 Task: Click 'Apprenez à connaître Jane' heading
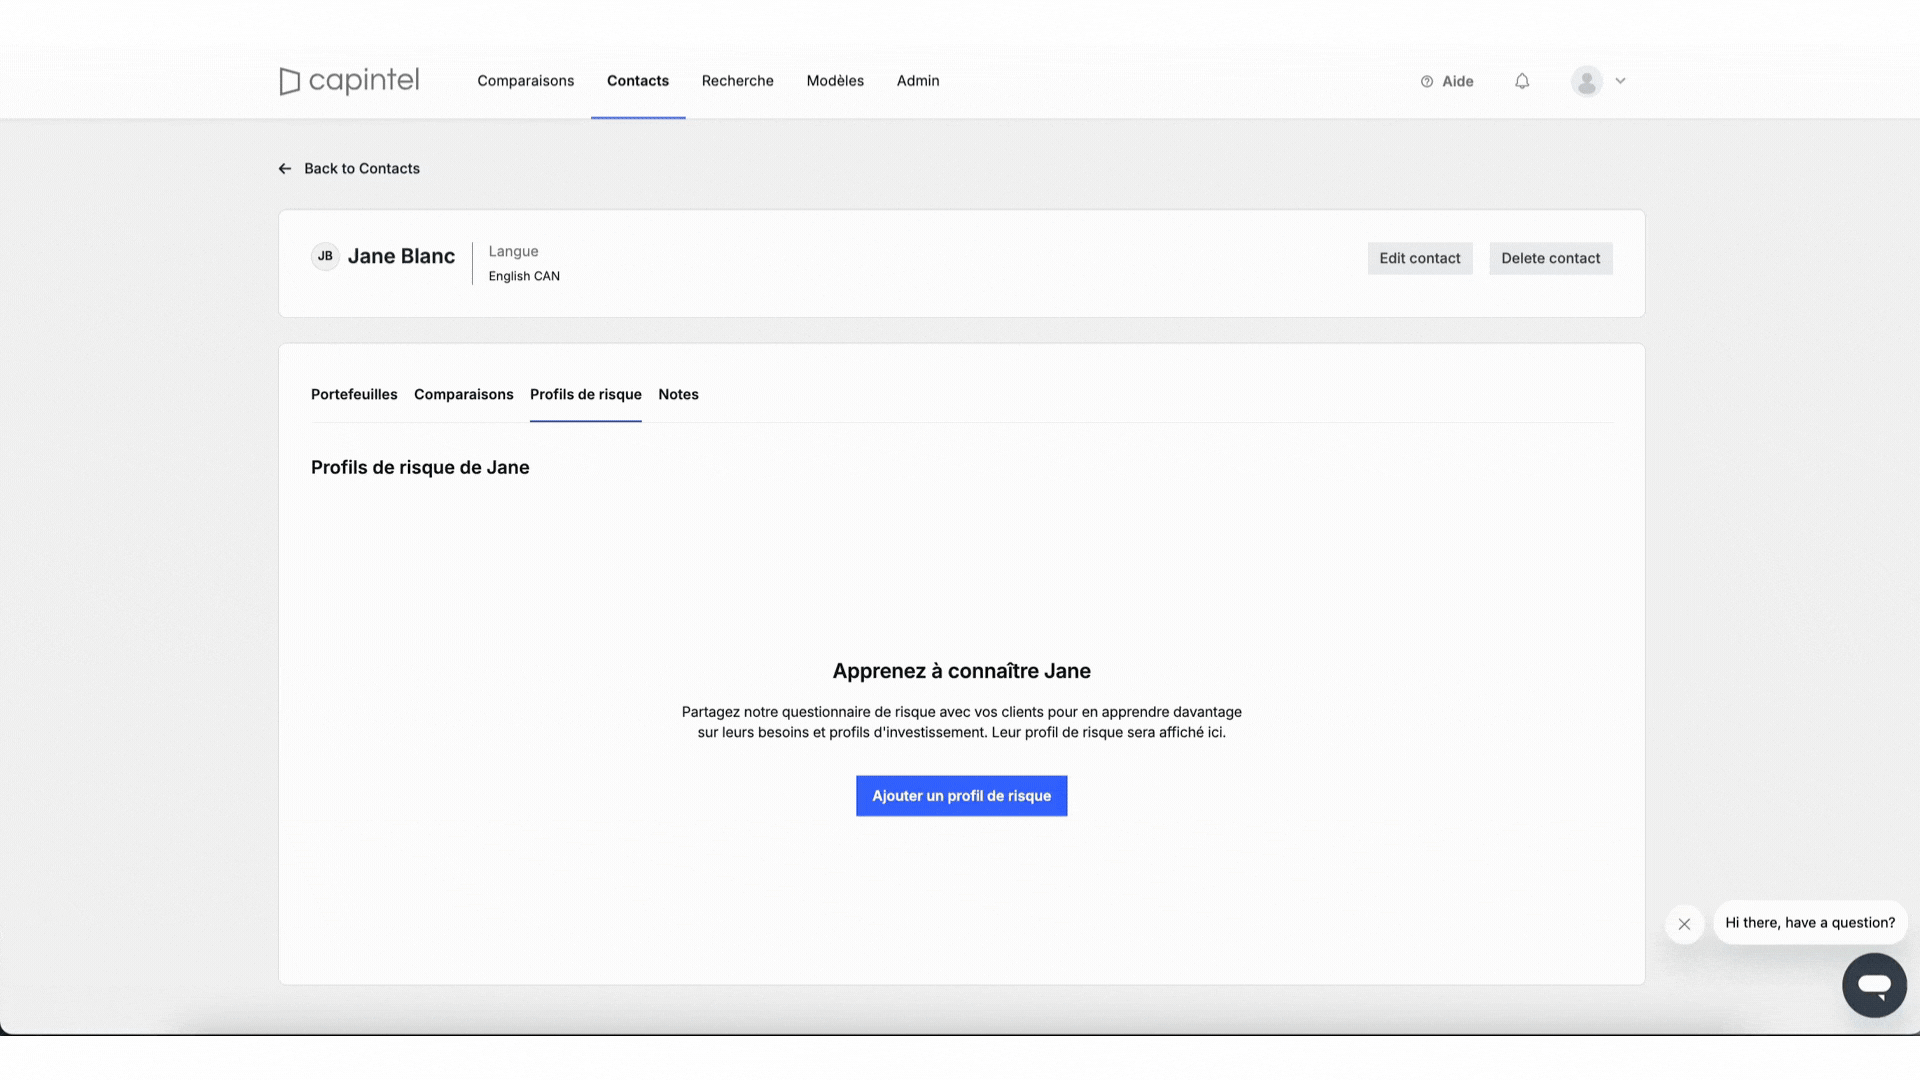pos(961,671)
